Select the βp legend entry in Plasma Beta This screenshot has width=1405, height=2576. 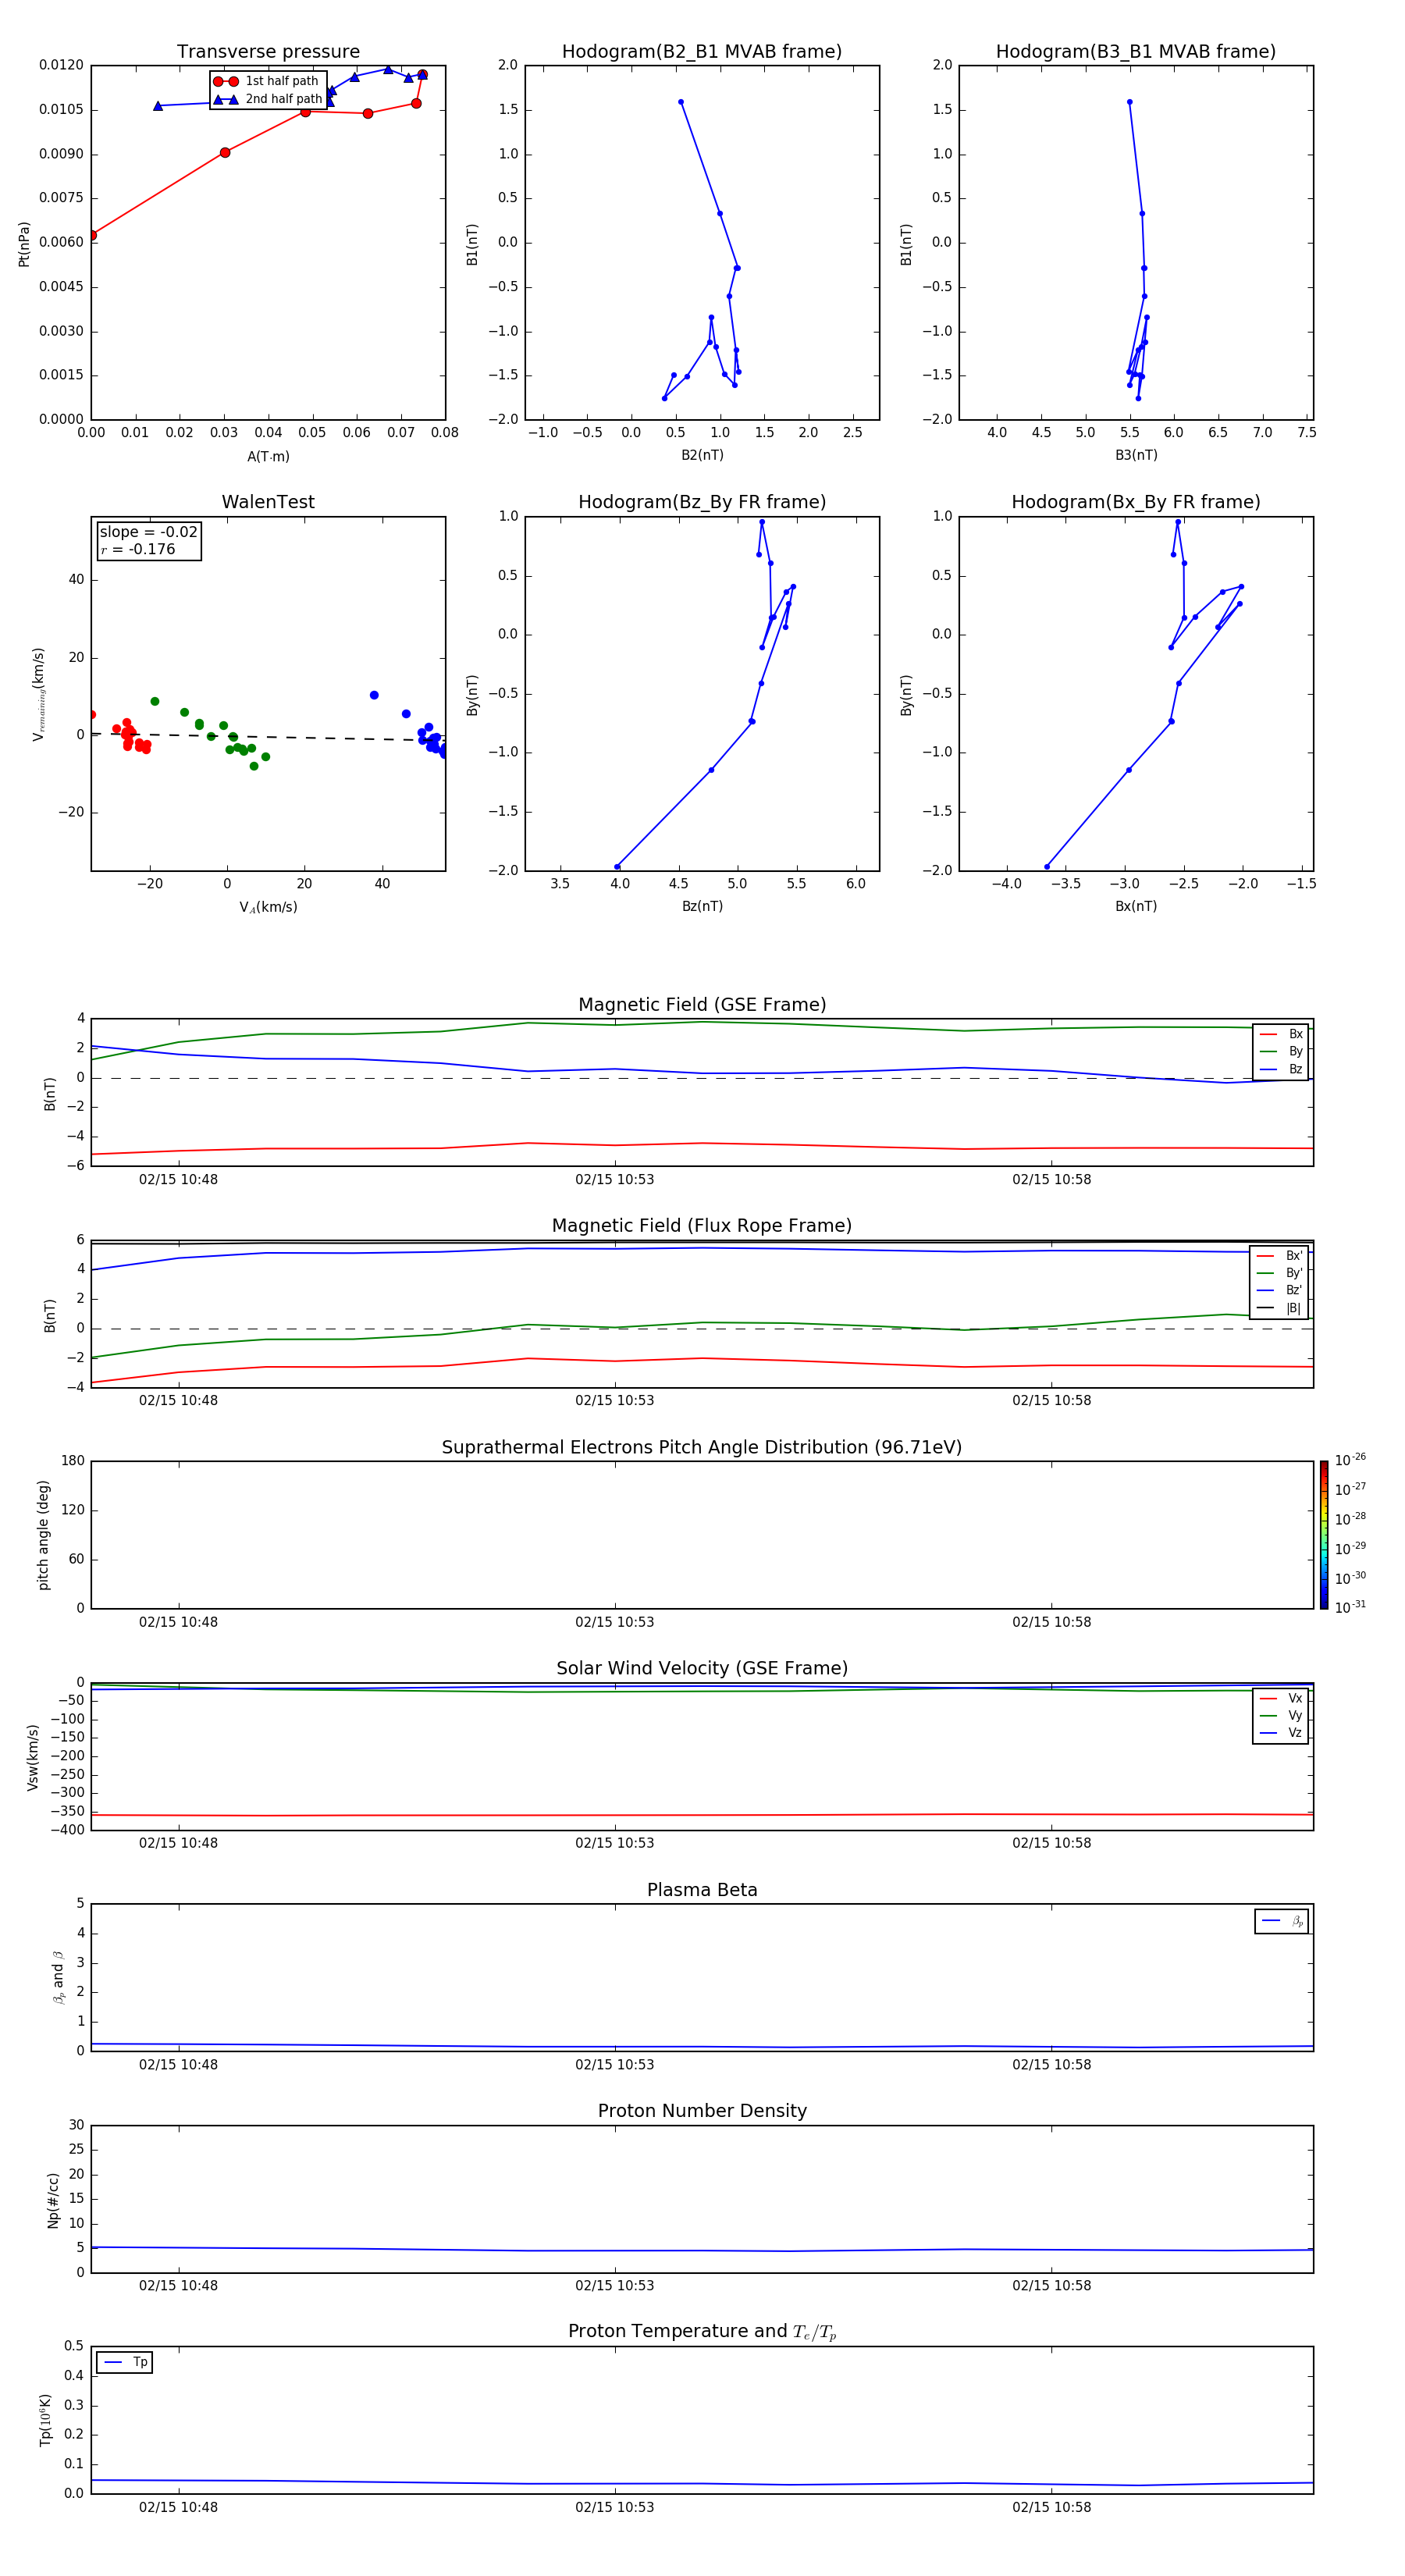(1283, 1921)
